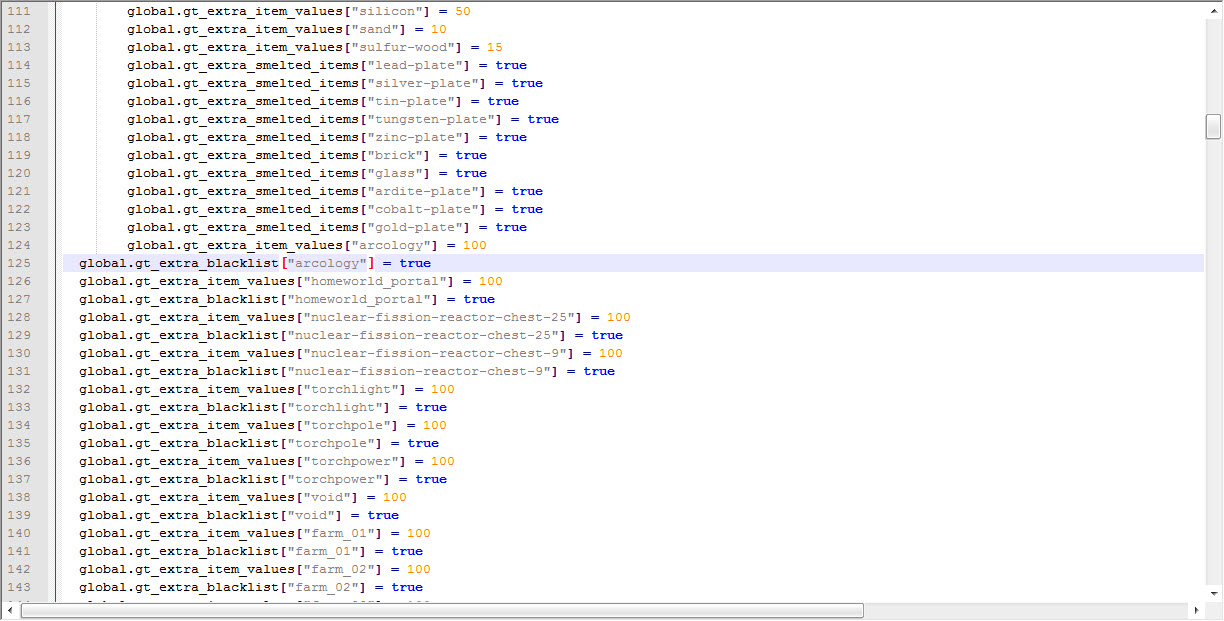Click the horizontal scrollbar thumb
The width and height of the screenshot is (1224, 621).
click(440, 610)
